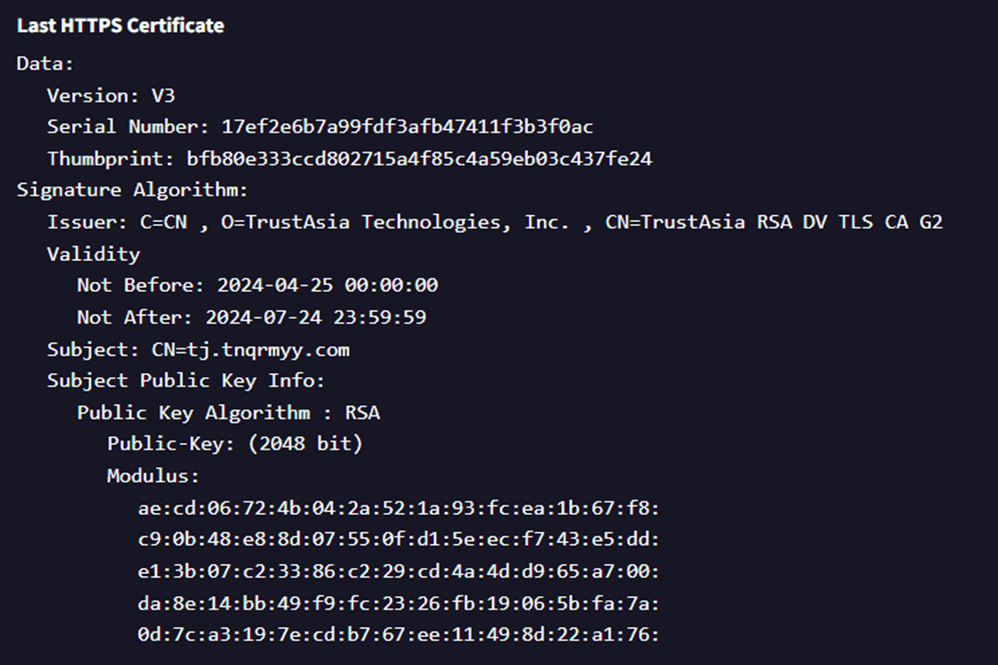Click the modulus row starting with ae:cd:06

pos(398,507)
